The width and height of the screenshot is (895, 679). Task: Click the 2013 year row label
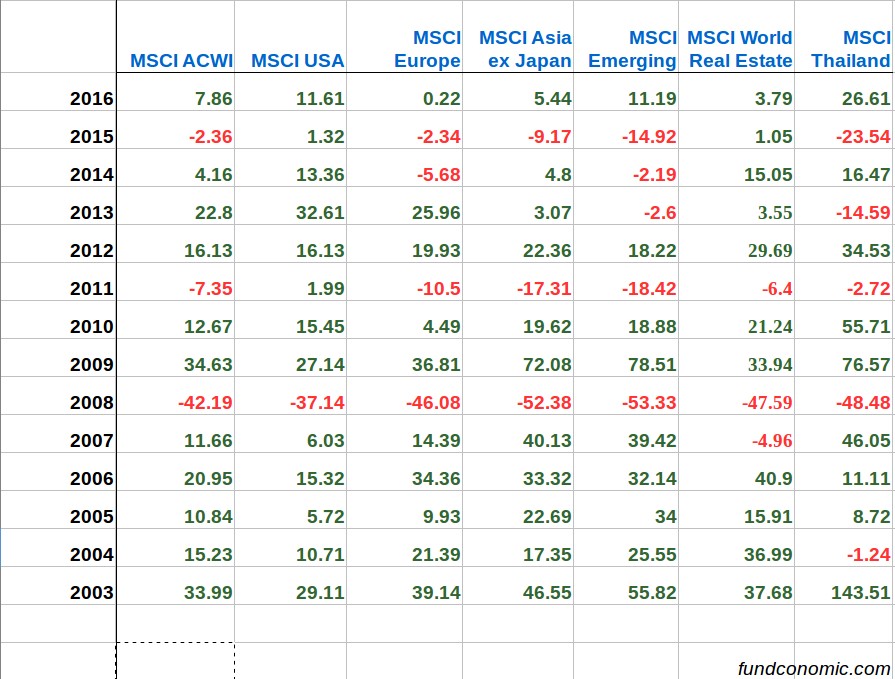point(92,213)
